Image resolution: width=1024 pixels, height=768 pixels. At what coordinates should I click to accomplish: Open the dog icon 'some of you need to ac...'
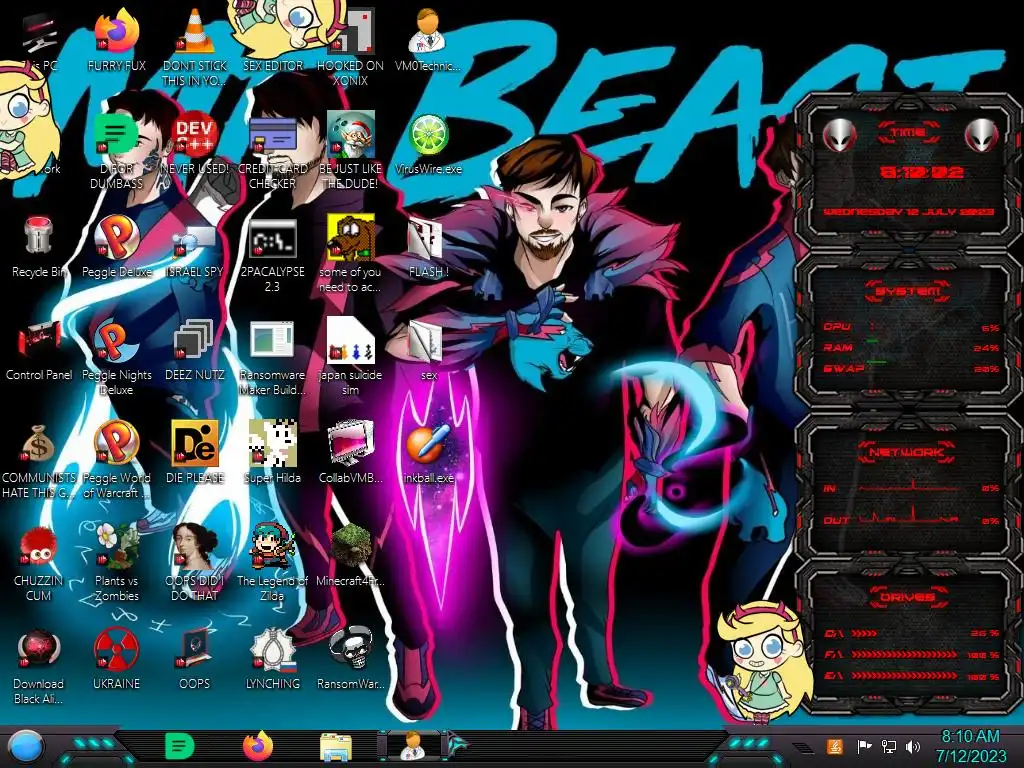point(351,255)
